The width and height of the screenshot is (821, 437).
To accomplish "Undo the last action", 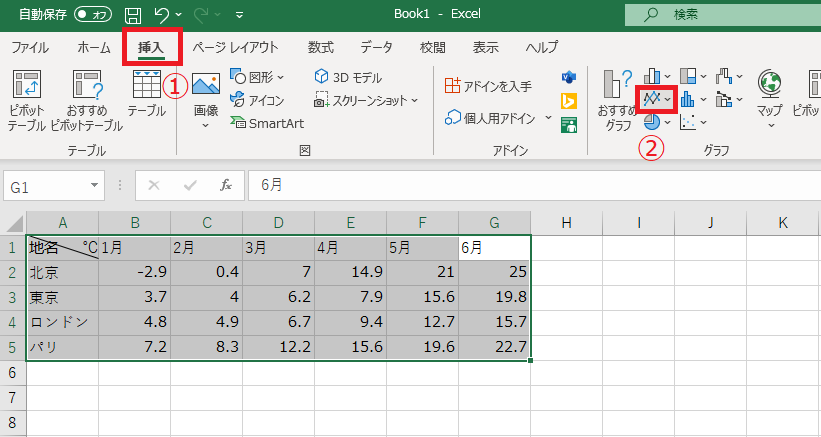I will [162, 15].
